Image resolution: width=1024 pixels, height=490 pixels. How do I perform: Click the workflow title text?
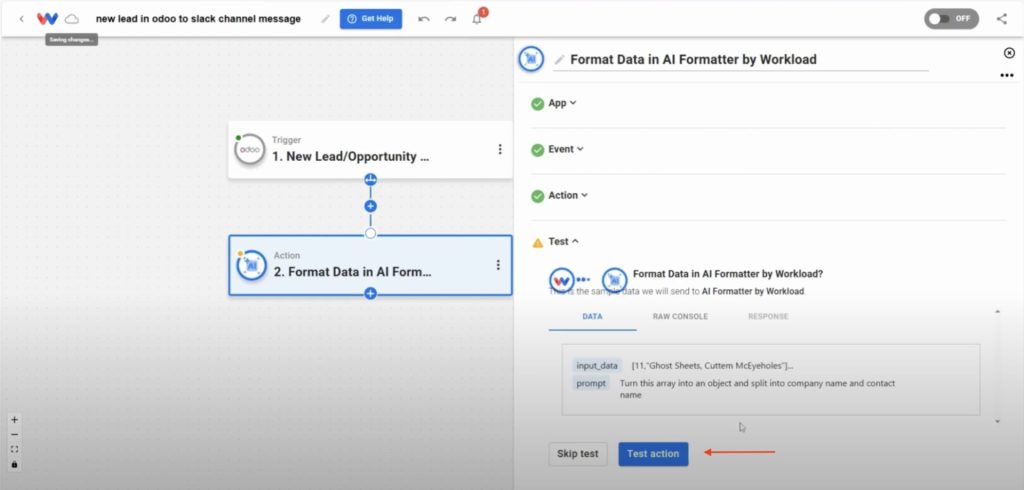pyautogui.click(x=199, y=19)
